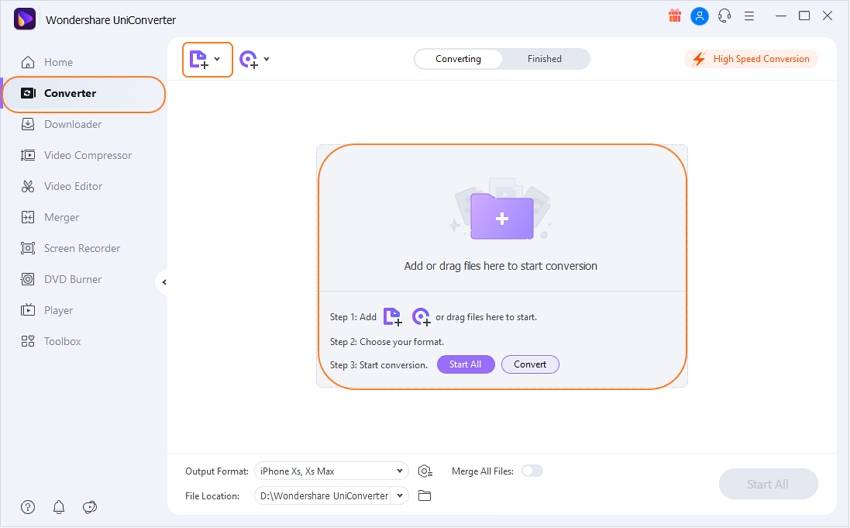
Task: Switch to the Finished tab
Action: coord(544,59)
